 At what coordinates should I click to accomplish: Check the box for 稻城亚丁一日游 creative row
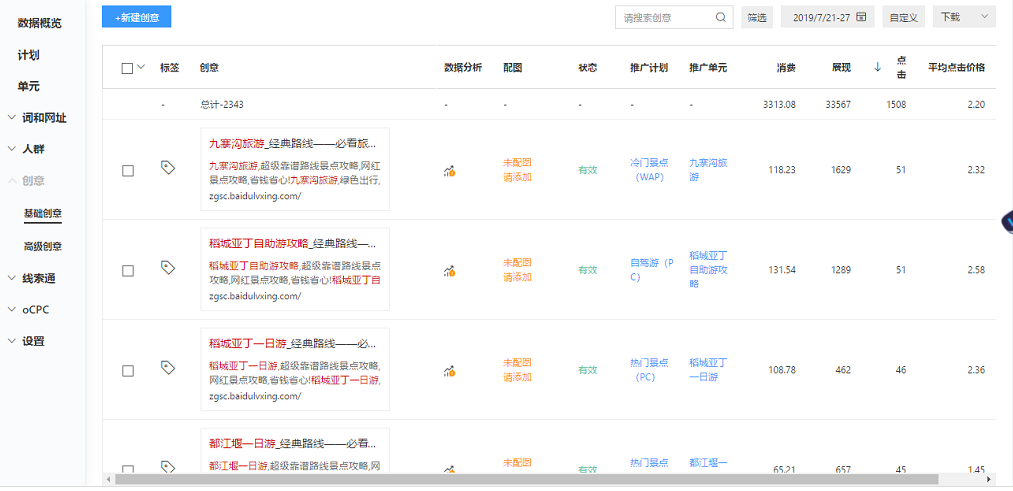point(128,371)
